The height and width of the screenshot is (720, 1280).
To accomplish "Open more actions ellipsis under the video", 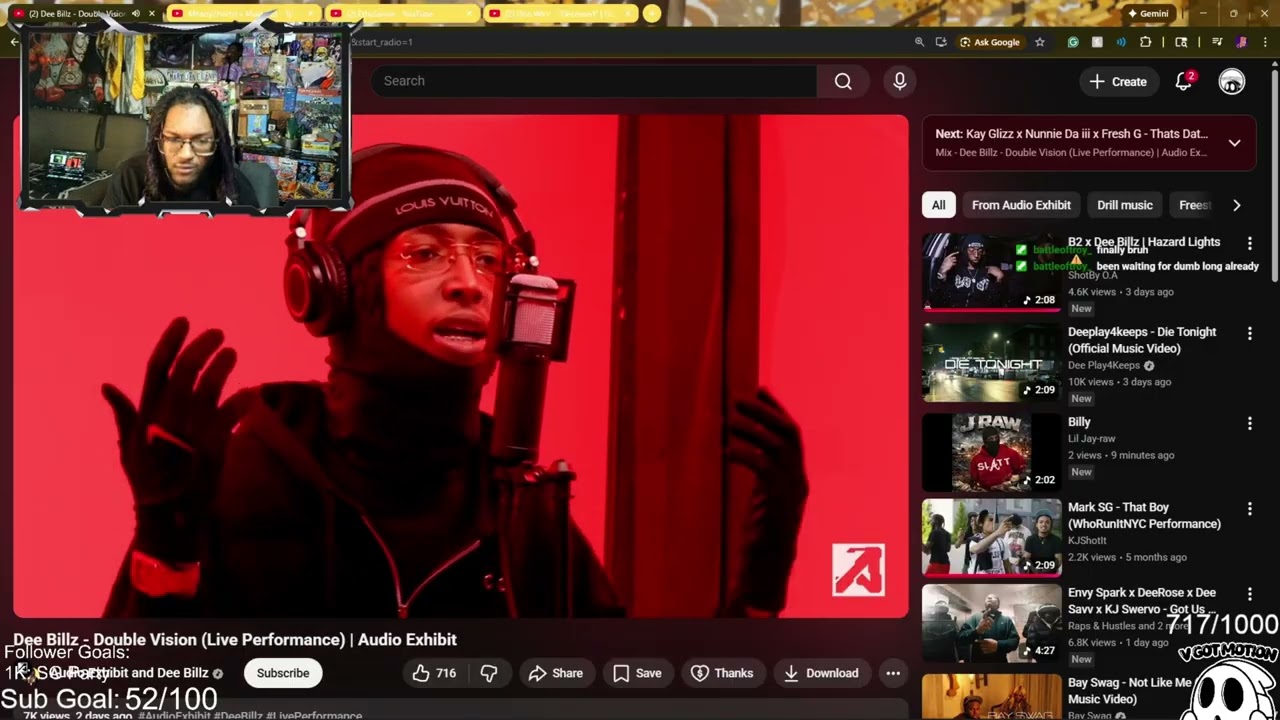I will coord(893,673).
